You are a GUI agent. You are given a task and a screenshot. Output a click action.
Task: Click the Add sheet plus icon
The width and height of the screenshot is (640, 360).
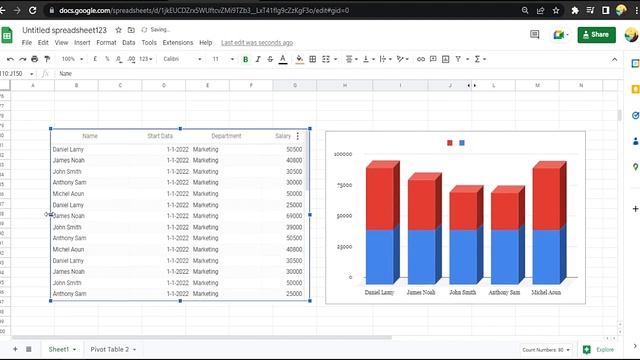(15, 349)
